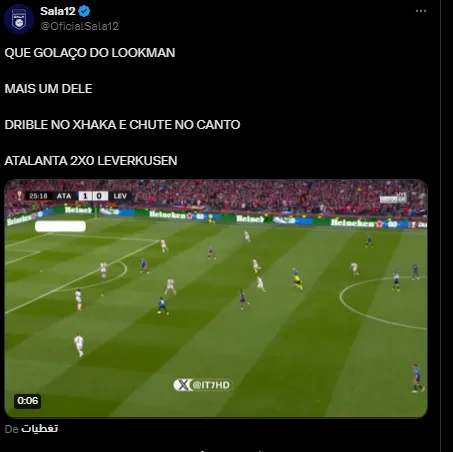Click the yellow-shirted referee in the video
The width and height of the screenshot is (453, 452).
point(297,279)
